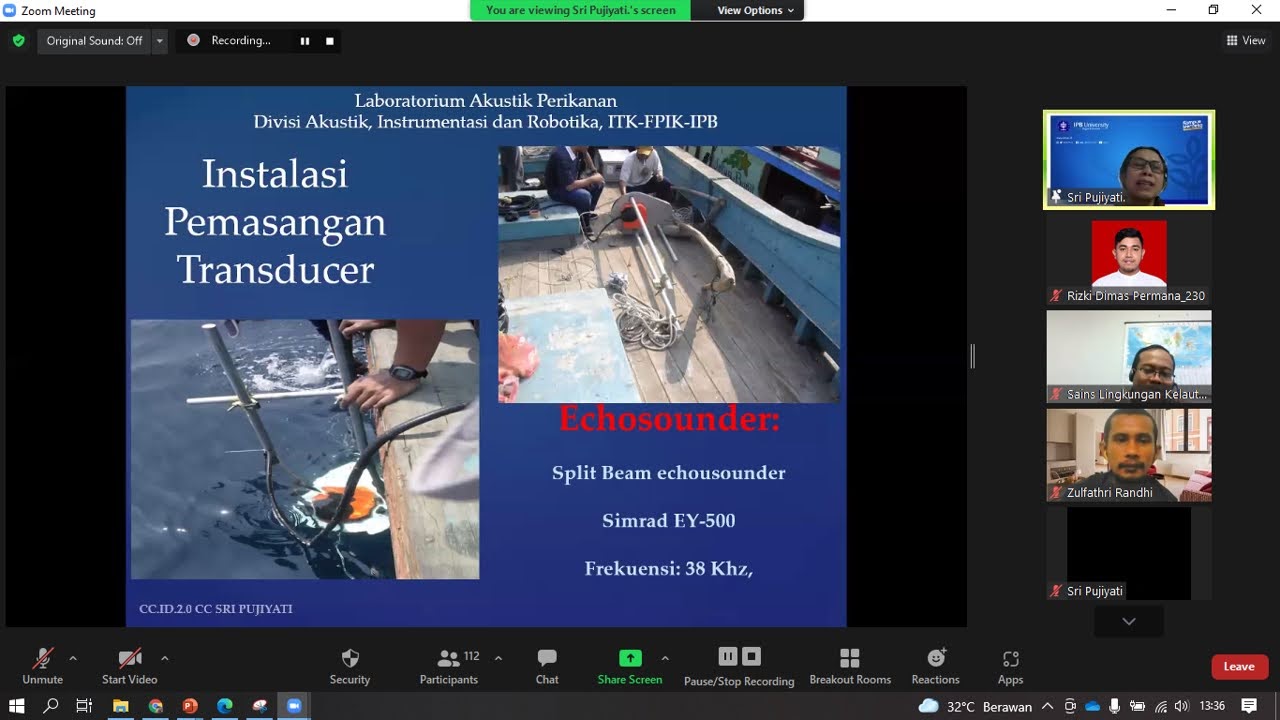The height and width of the screenshot is (720, 1280).
Task: Click the red recording indicator dot
Action: 193,41
